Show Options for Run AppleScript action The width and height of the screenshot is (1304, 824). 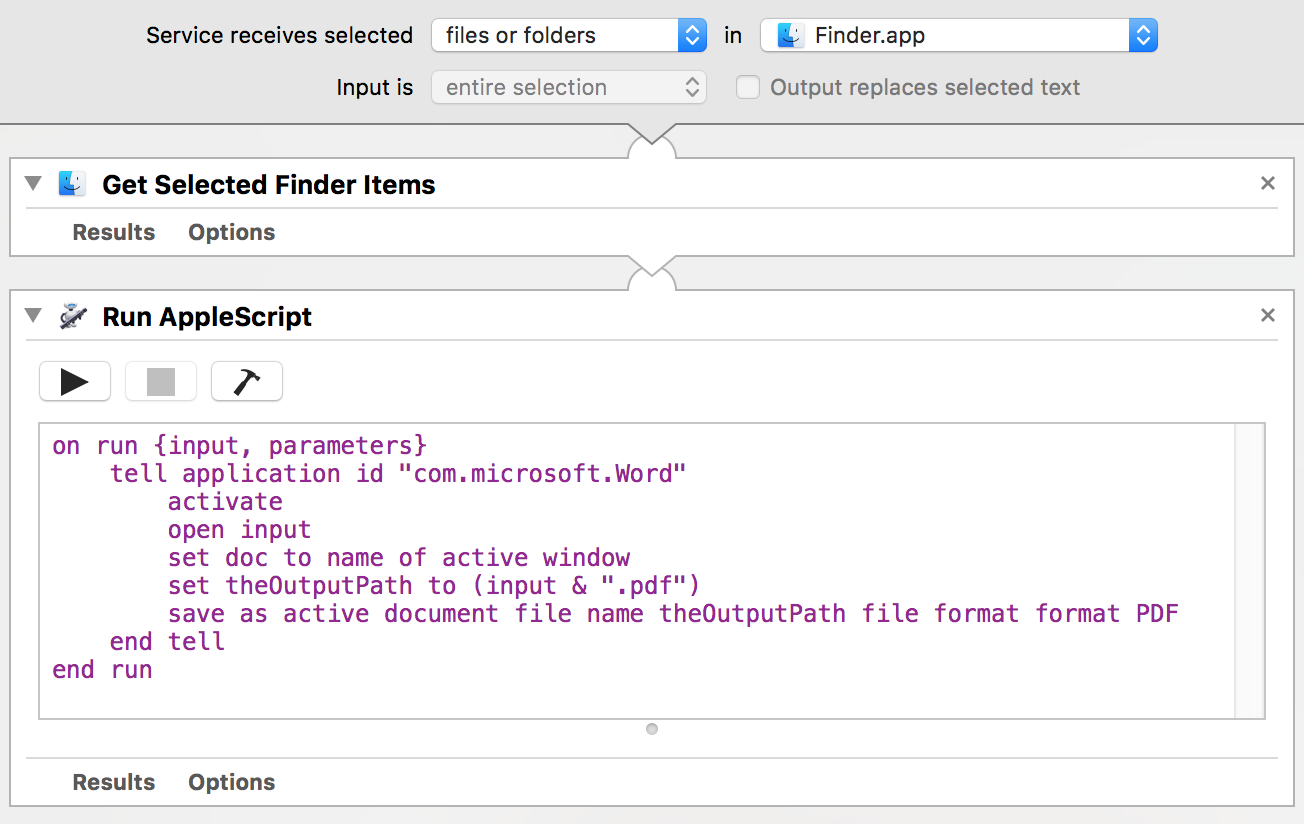point(232,782)
